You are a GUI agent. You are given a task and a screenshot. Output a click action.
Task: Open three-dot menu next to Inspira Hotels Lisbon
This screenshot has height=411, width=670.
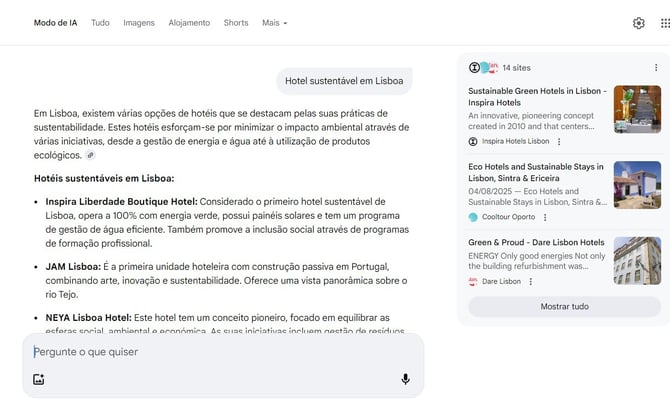pyautogui.click(x=559, y=141)
